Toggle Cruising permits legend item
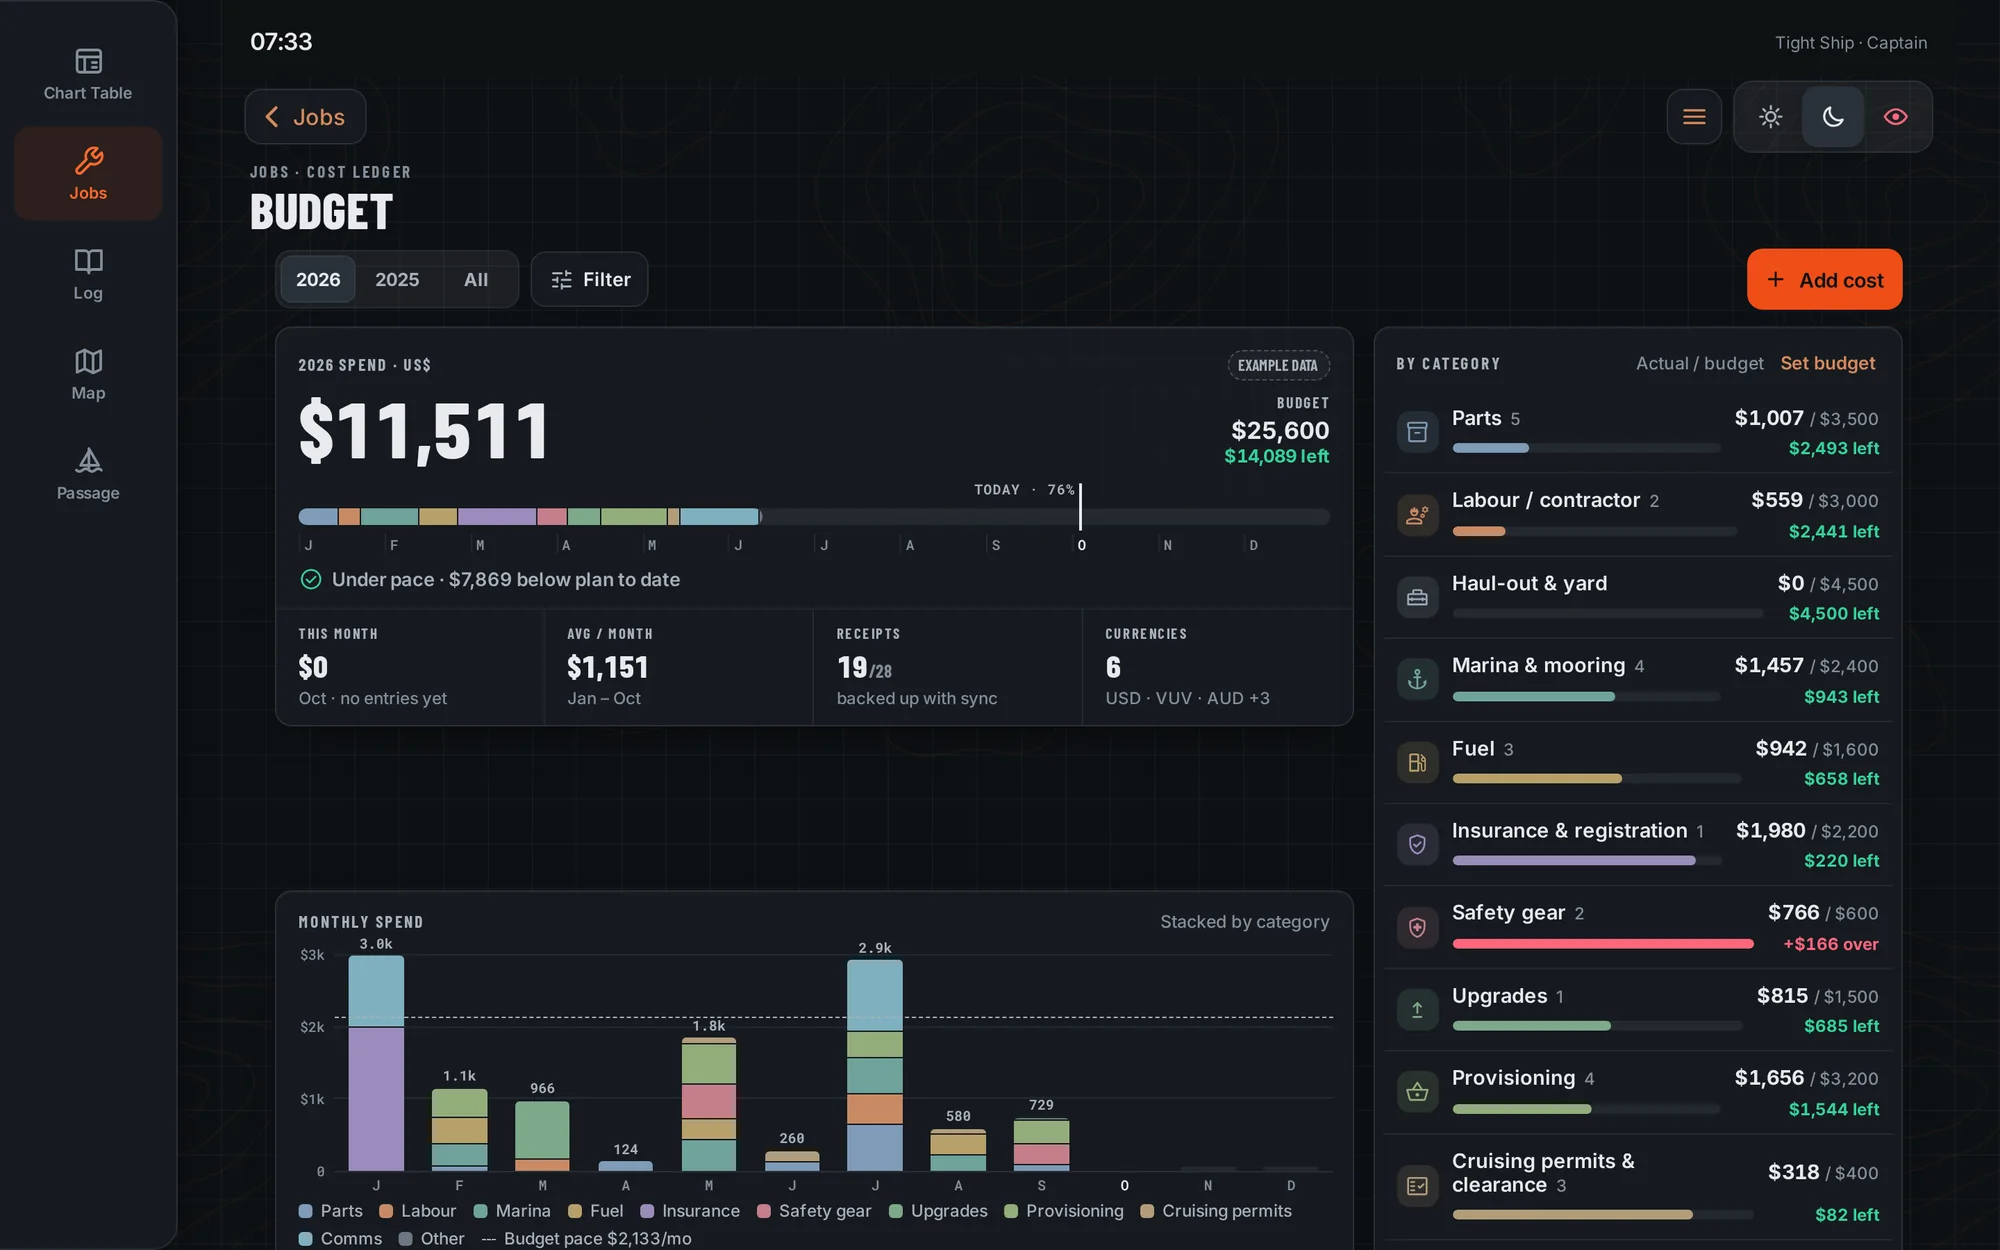 [1216, 1211]
